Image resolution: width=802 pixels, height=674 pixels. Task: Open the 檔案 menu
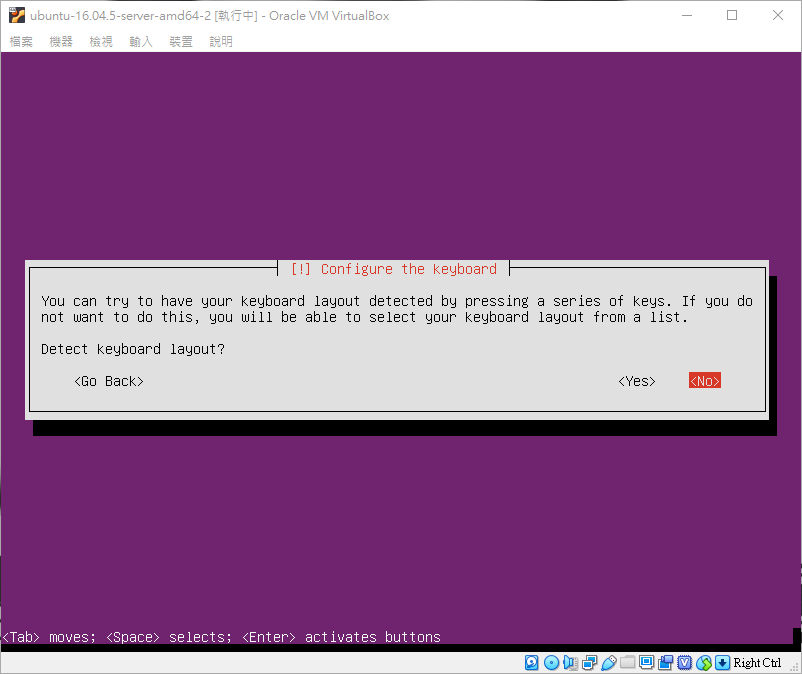21,41
